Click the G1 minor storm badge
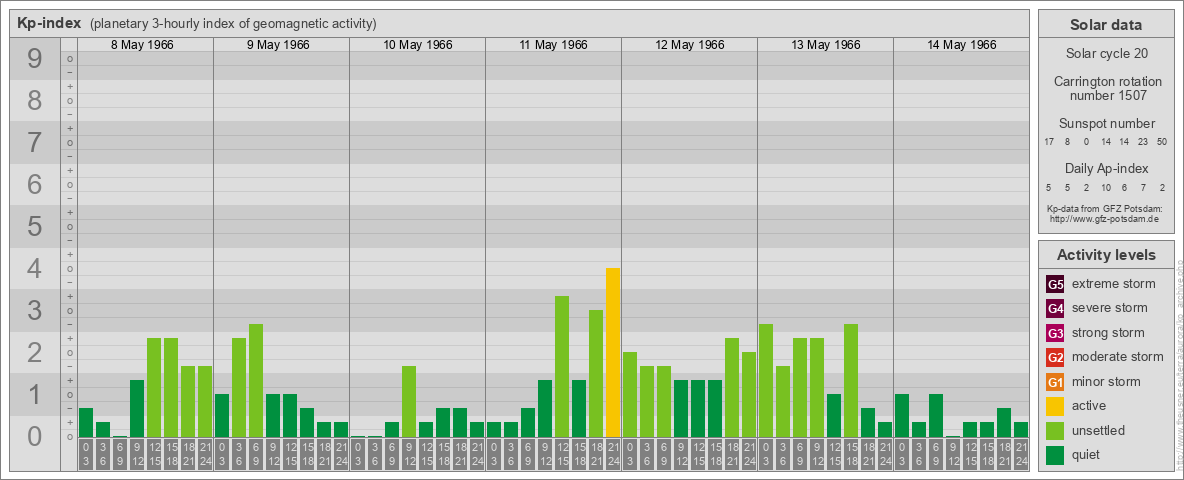Screen dimensions: 1184x480 pos(1056,382)
